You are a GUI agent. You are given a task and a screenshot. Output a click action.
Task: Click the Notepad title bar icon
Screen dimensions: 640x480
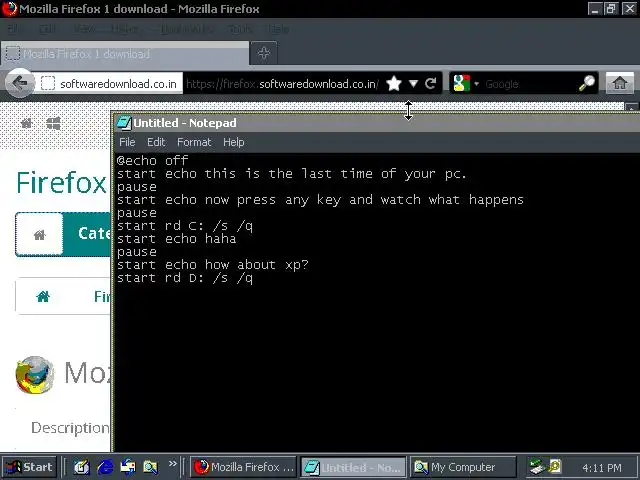[124, 123]
